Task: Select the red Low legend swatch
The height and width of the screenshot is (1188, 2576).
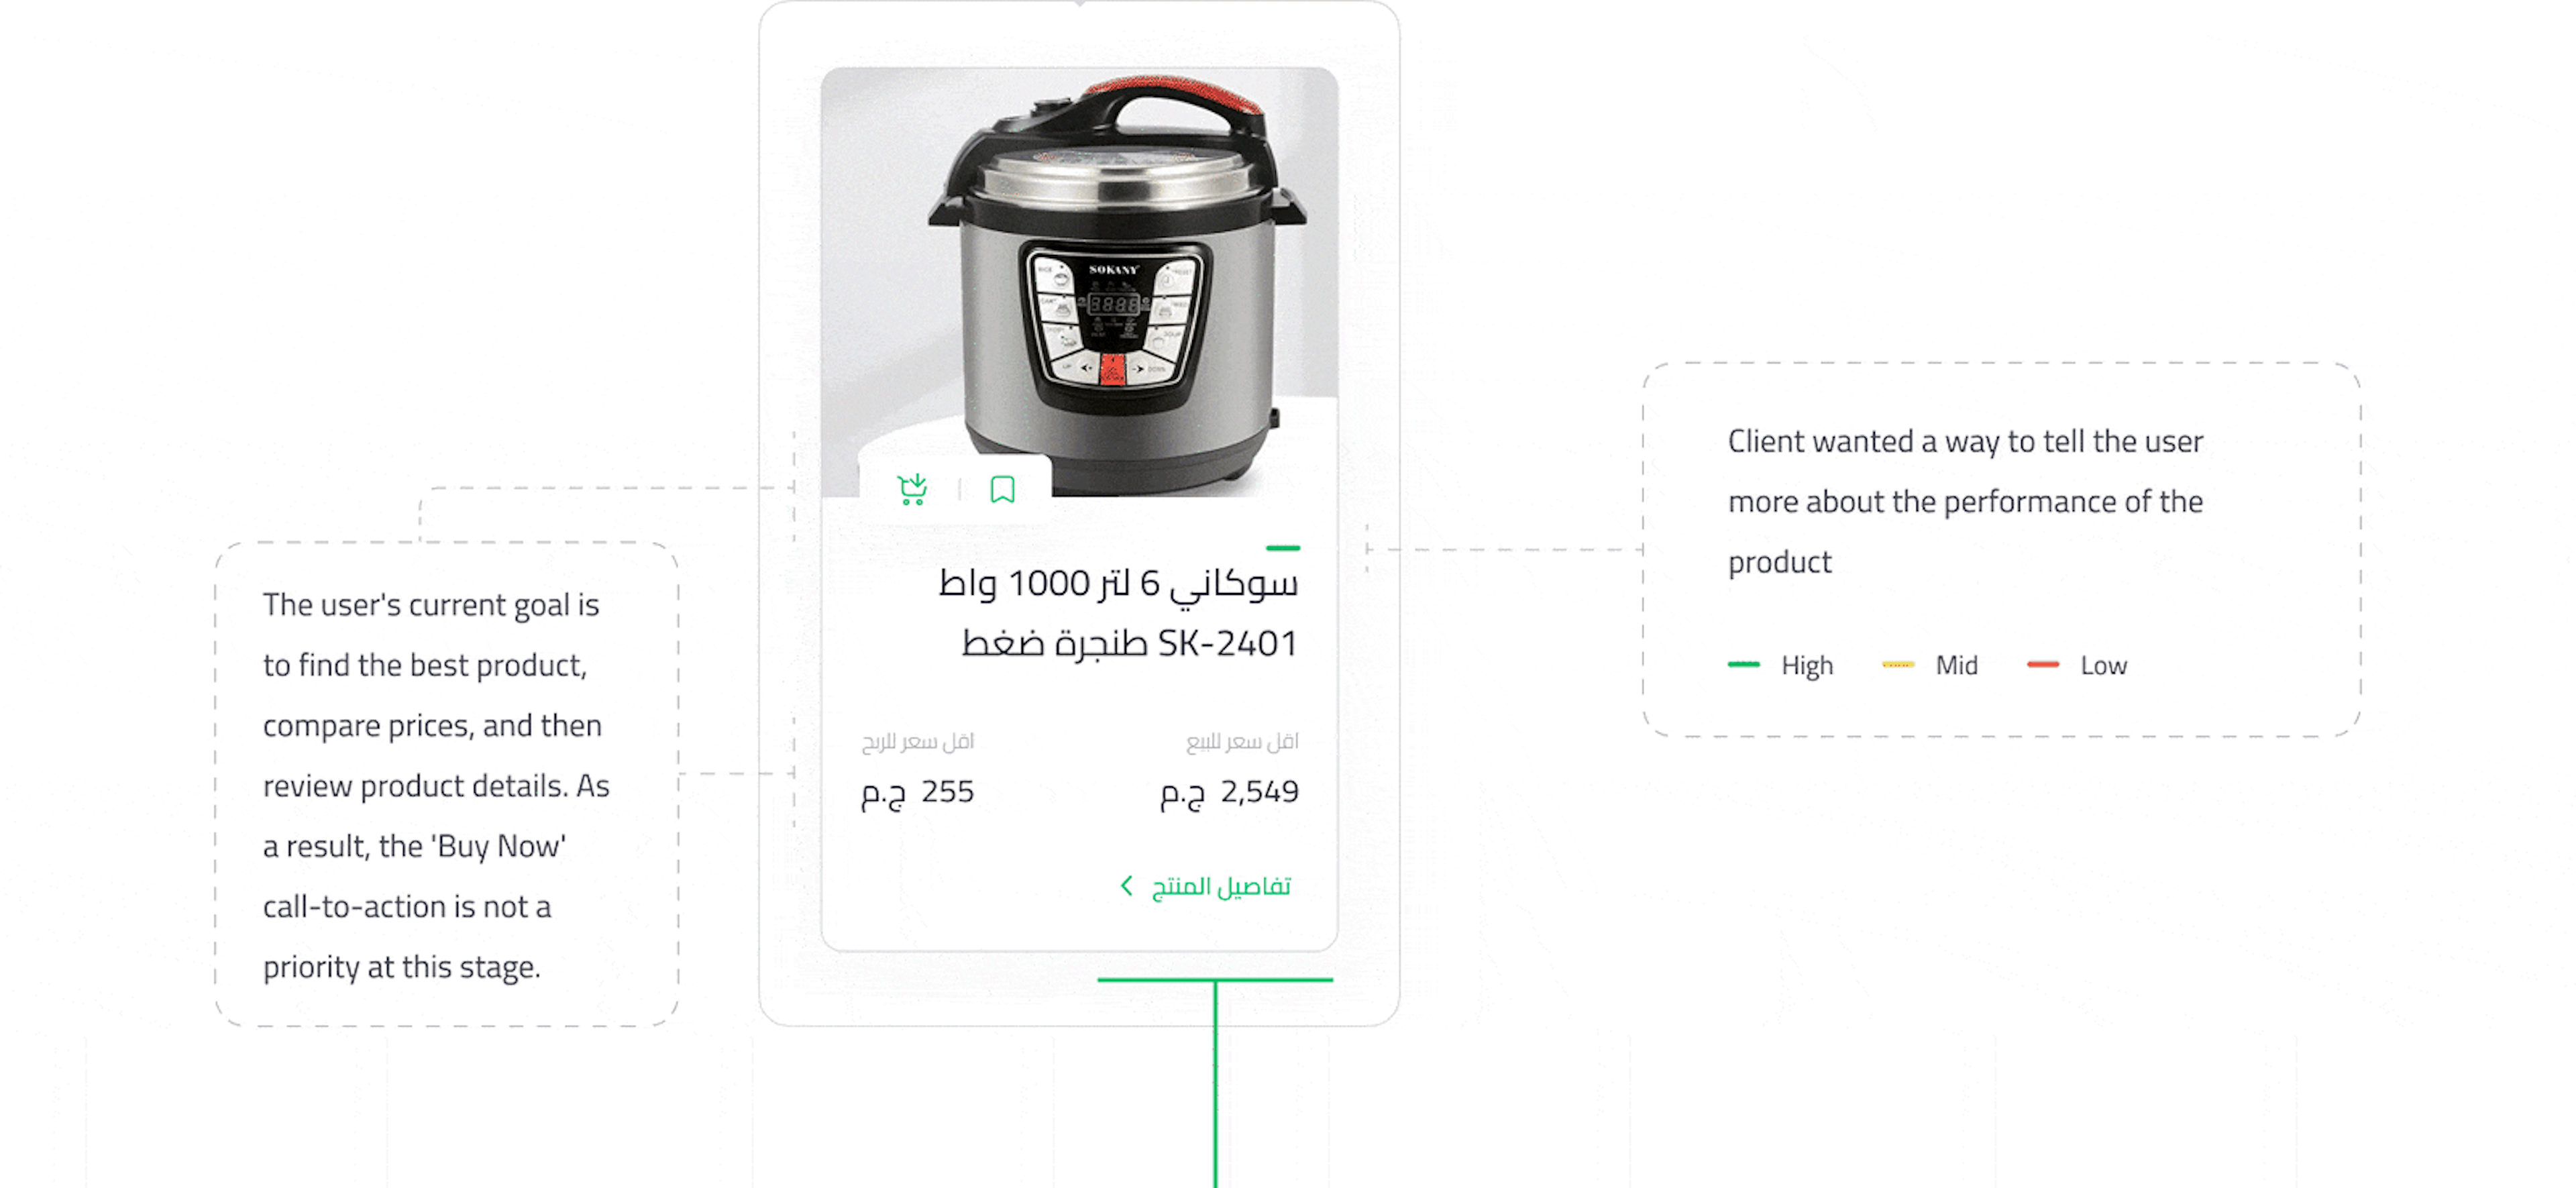Action: [x=2042, y=665]
